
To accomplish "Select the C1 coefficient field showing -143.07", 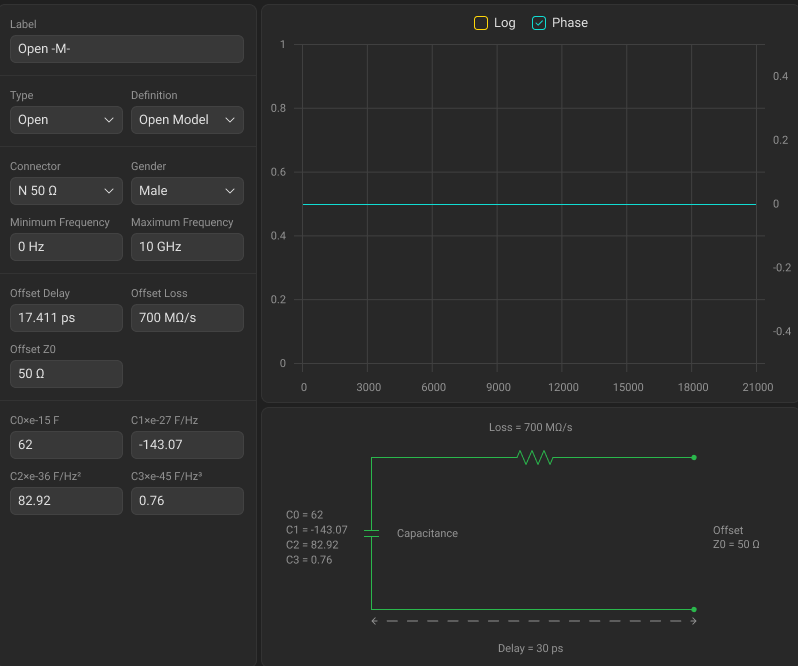I will pos(187,445).
